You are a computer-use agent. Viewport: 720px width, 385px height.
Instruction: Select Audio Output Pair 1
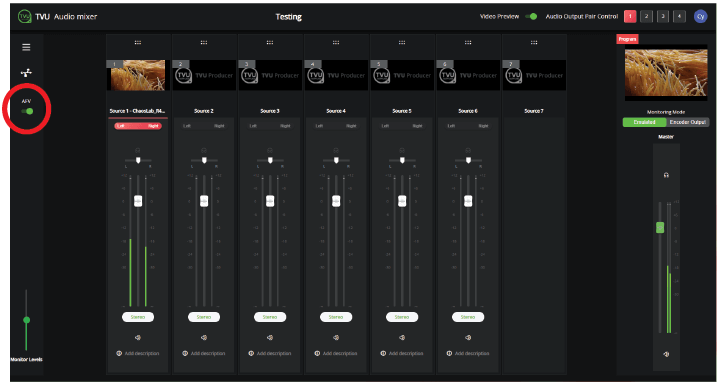click(630, 17)
